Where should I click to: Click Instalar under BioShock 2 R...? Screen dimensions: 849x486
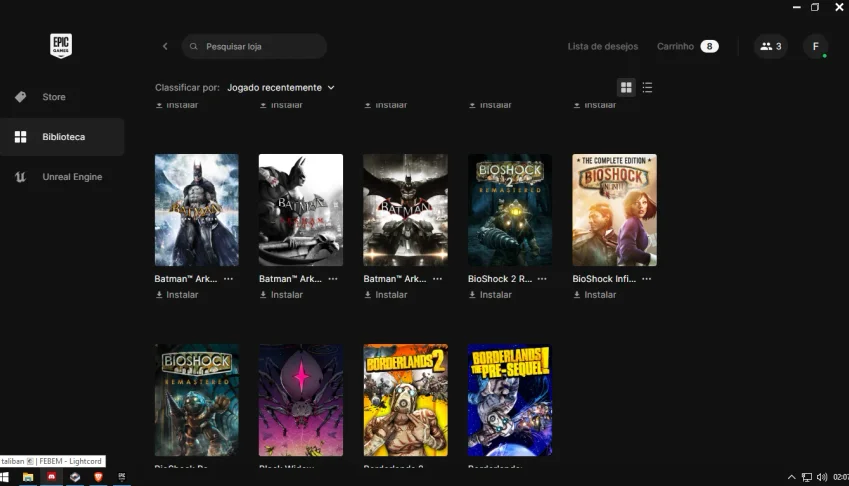pos(489,295)
